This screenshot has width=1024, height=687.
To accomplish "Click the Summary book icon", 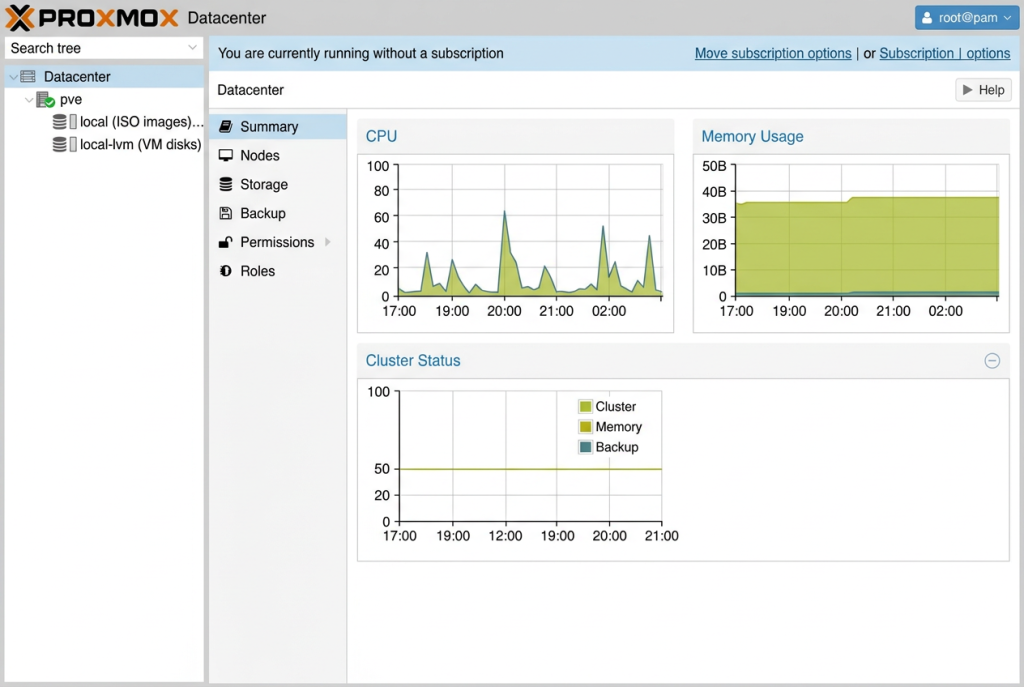I will click(x=226, y=126).
